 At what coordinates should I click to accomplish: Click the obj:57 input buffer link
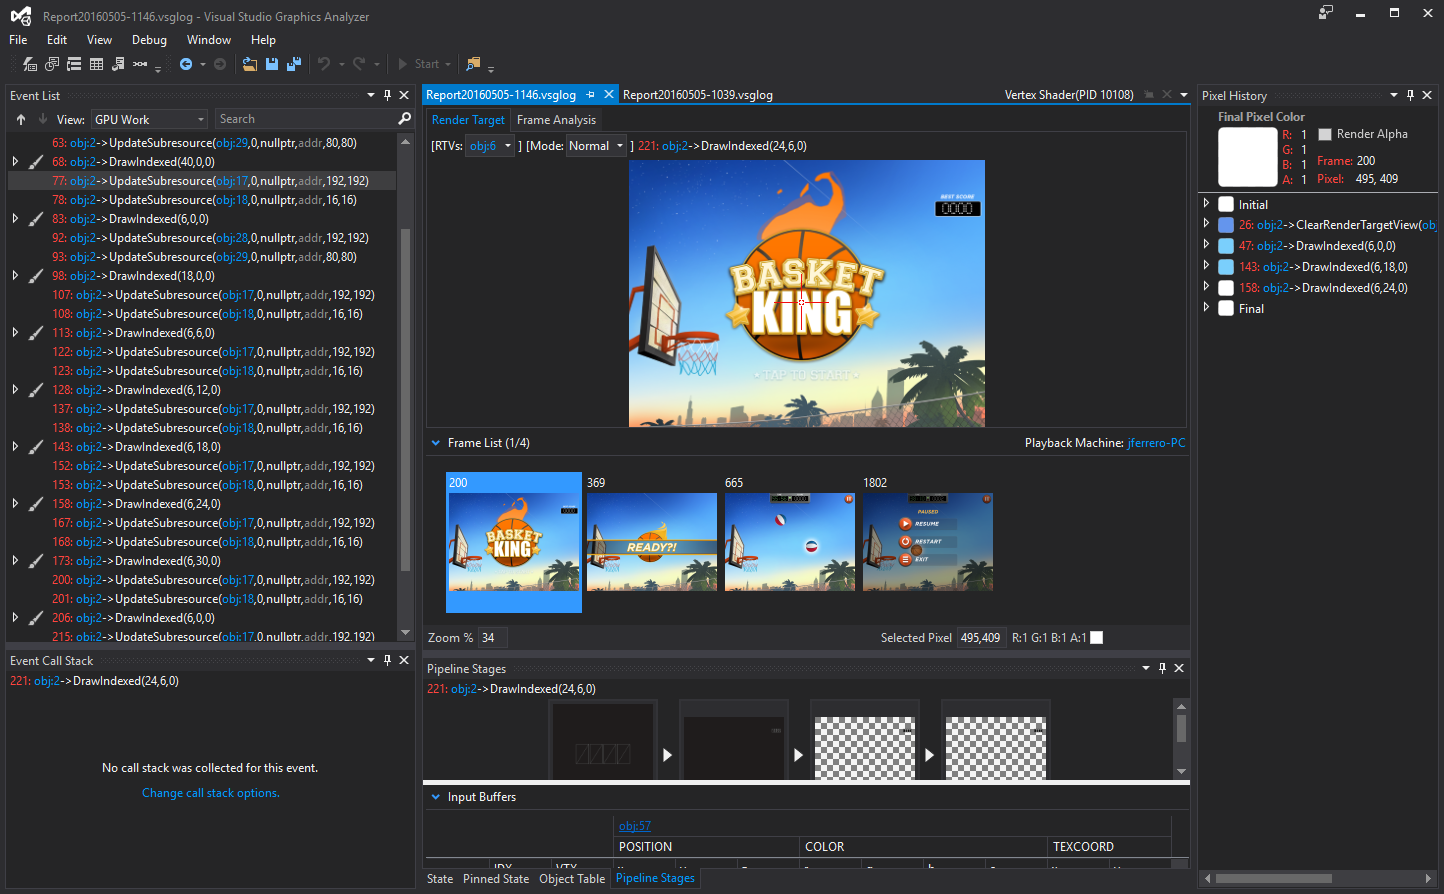click(635, 826)
